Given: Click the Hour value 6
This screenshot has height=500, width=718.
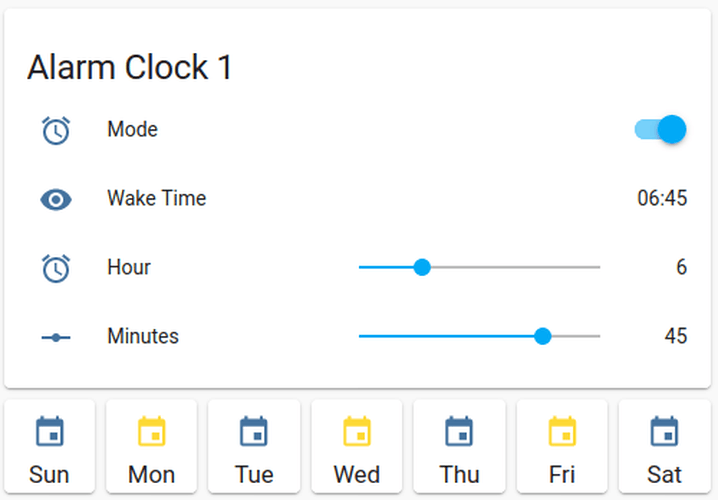Looking at the screenshot, I should click(681, 267).
